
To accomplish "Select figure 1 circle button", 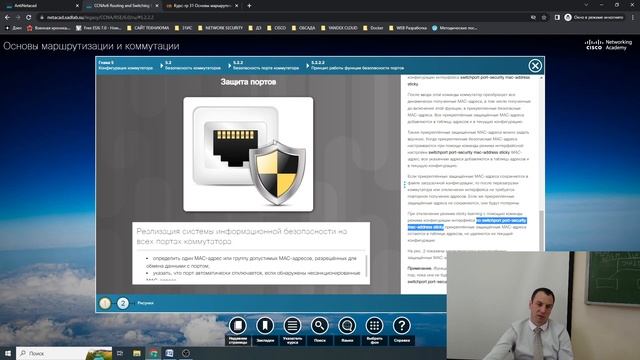I will tap(105, 303).
